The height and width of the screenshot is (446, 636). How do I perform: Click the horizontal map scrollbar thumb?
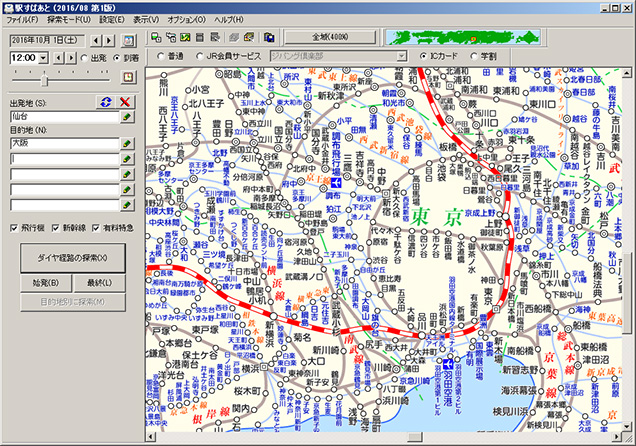[415, 437]
